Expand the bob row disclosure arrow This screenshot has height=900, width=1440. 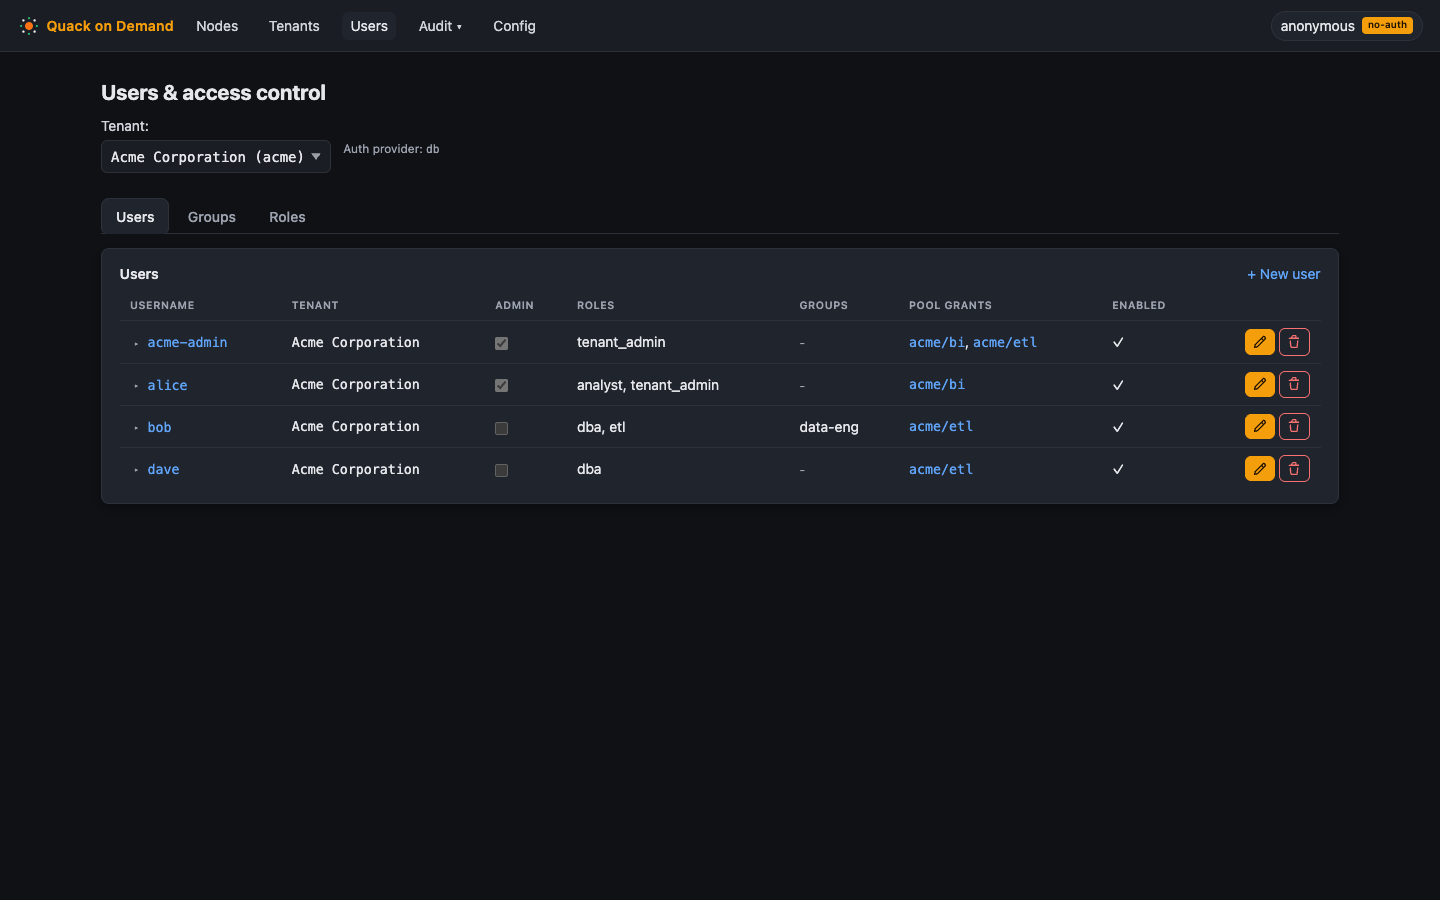click(136, 428)
